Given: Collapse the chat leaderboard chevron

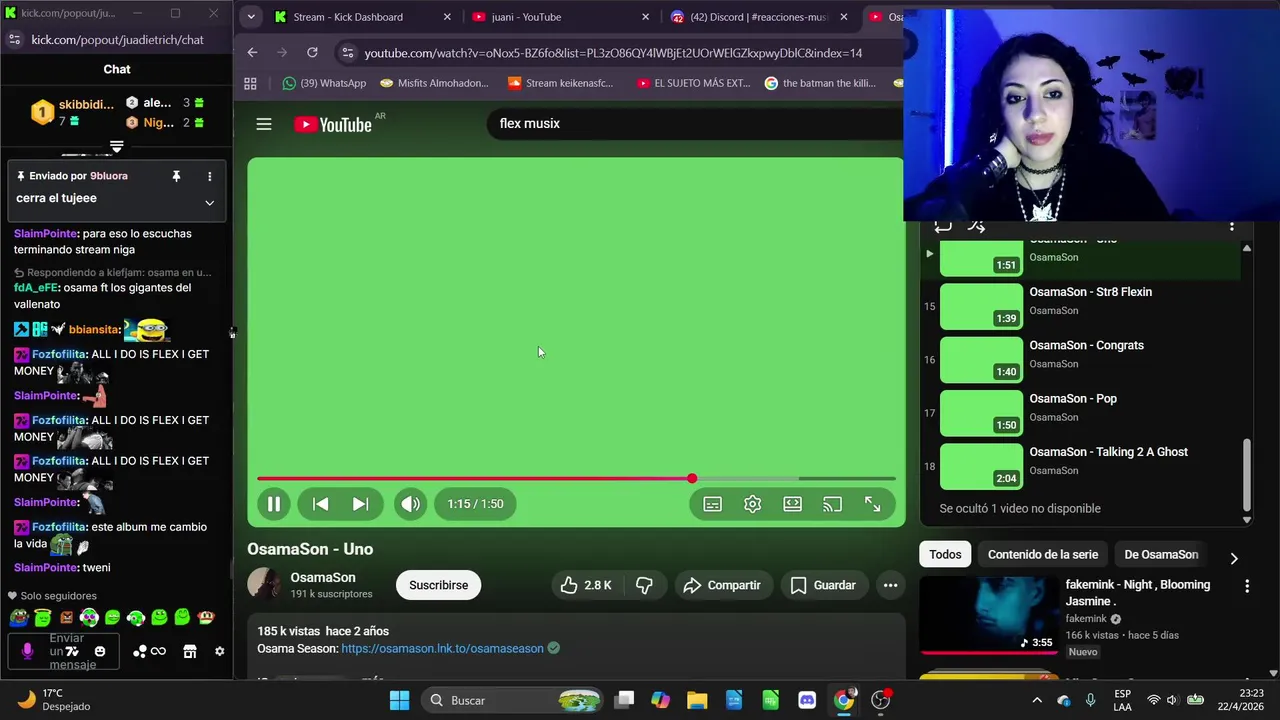Looking at the screenshot, I should tap(116, 146).
